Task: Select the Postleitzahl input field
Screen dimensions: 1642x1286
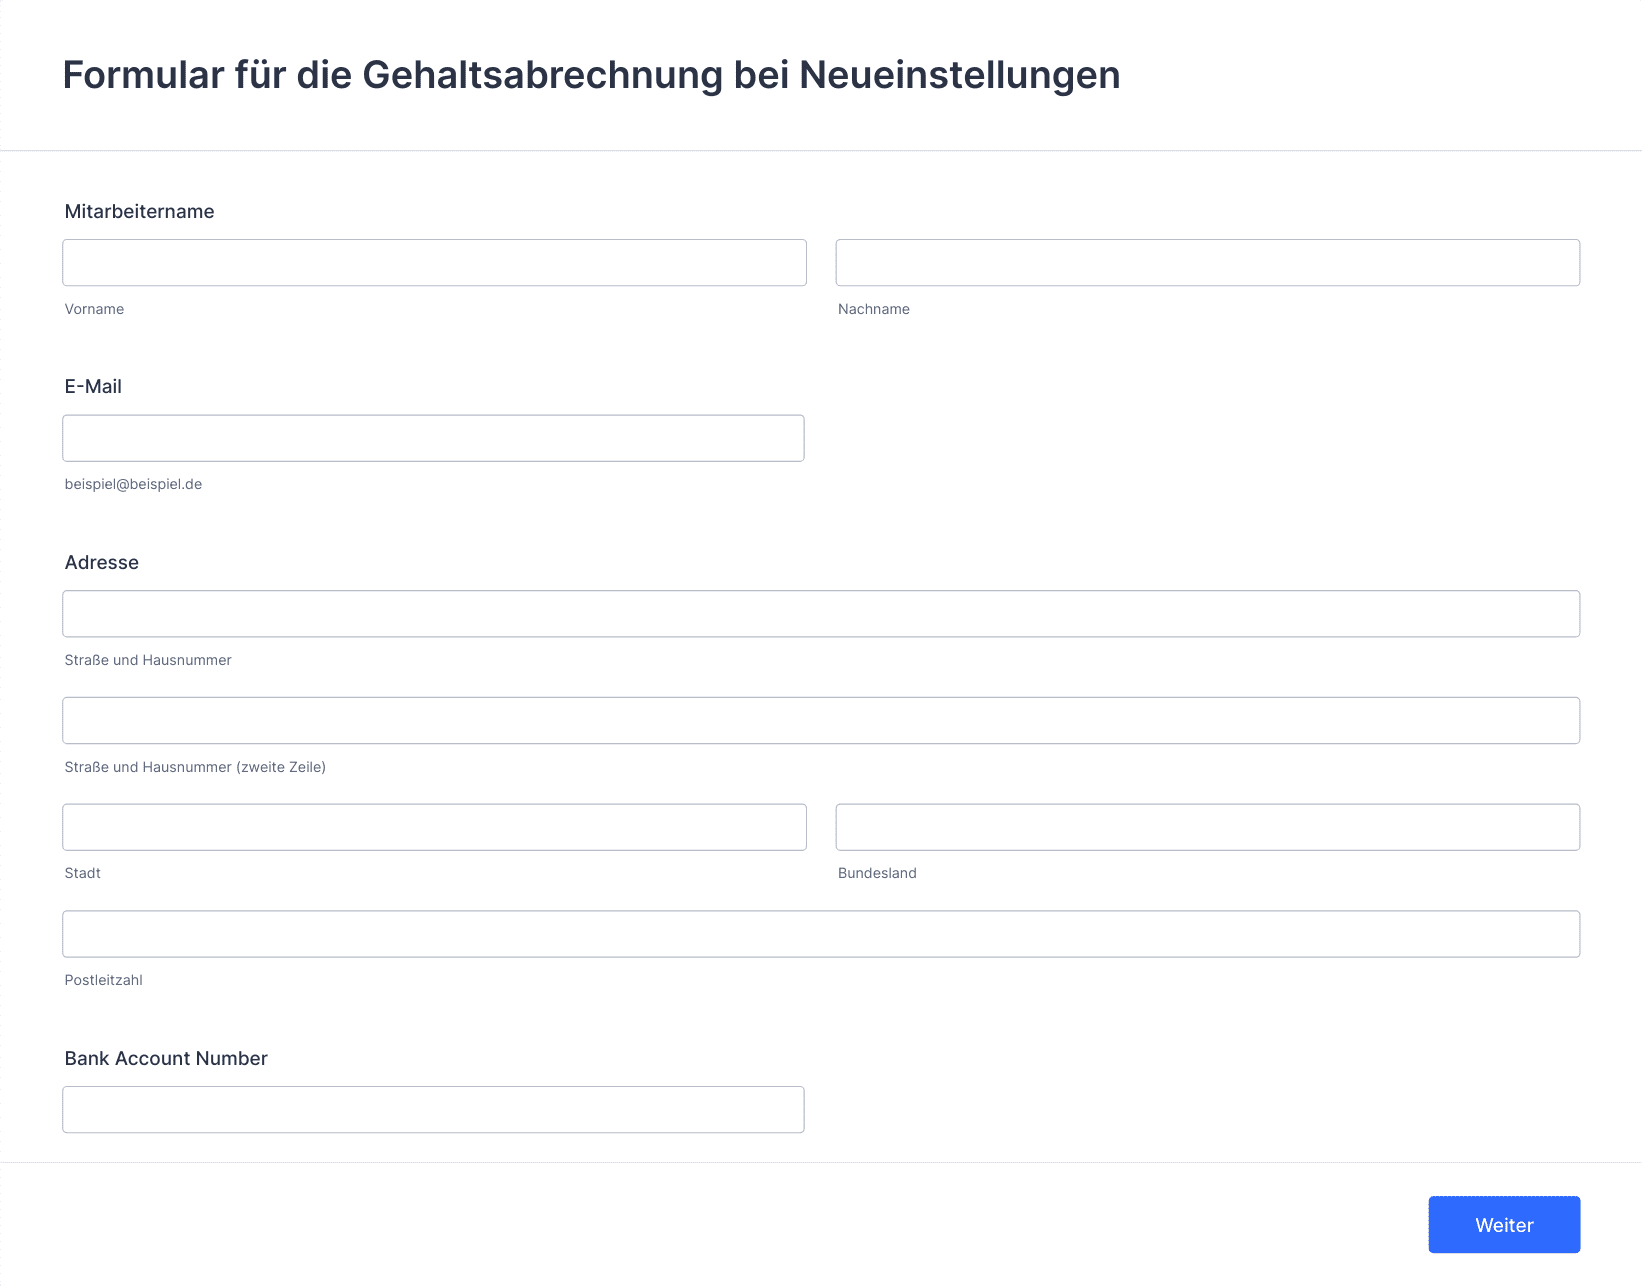Action: coord(821,934)
